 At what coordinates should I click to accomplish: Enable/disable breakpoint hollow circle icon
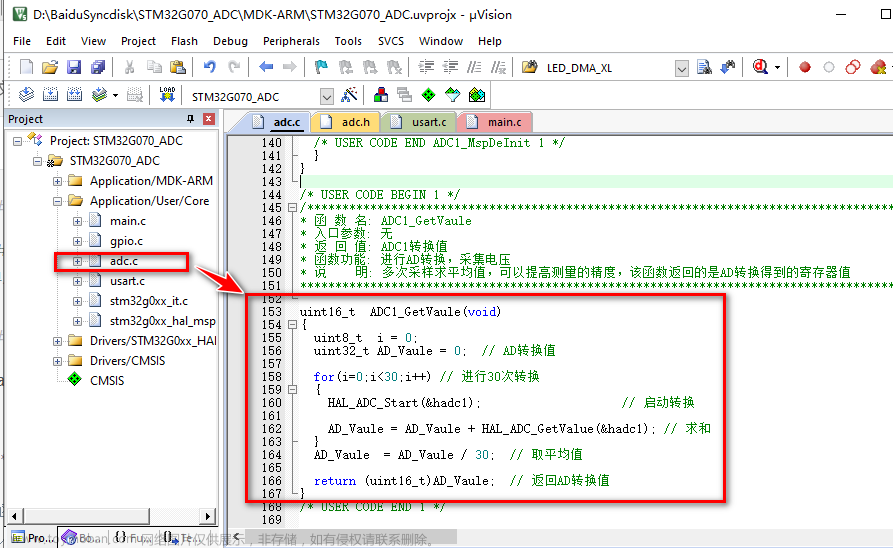(x=829, y=67)
